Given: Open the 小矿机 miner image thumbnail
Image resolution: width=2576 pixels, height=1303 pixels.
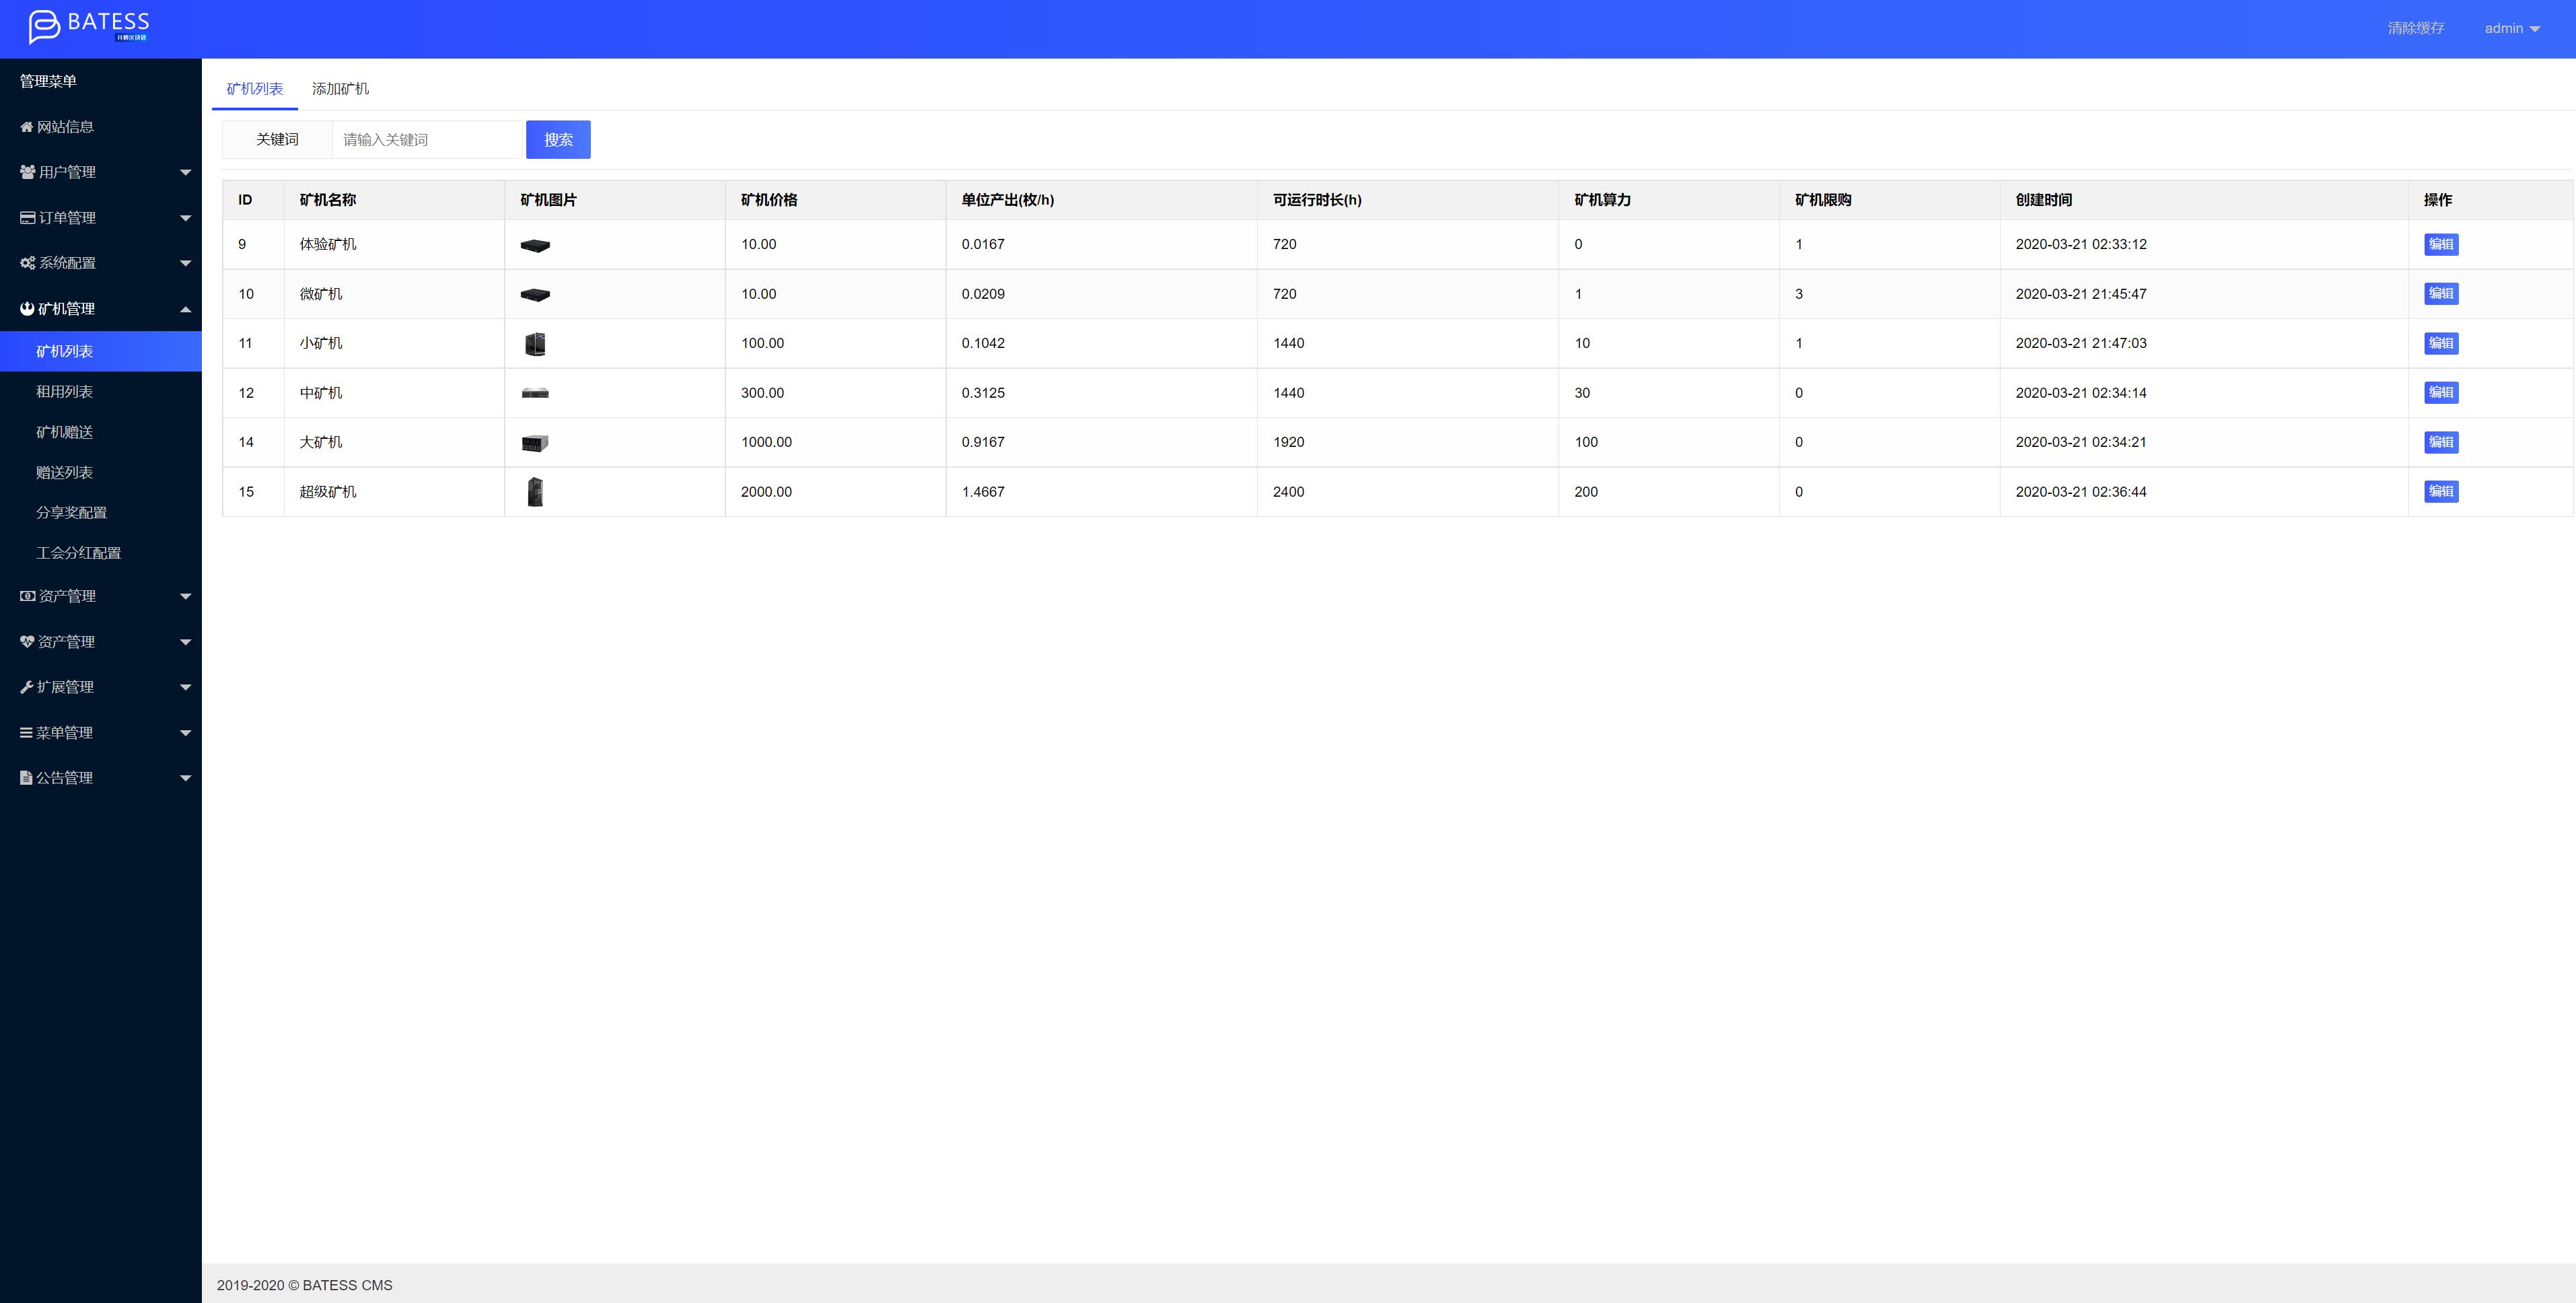Looking at the screenshot, I should (535, 344).
